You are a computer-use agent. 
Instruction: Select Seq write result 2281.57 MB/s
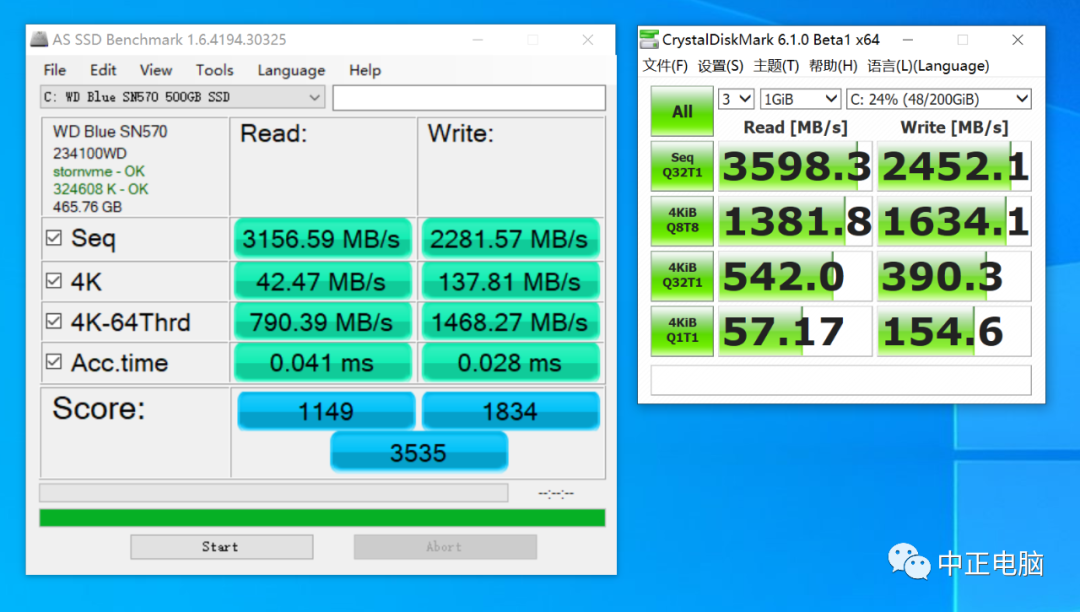(510, 239)
